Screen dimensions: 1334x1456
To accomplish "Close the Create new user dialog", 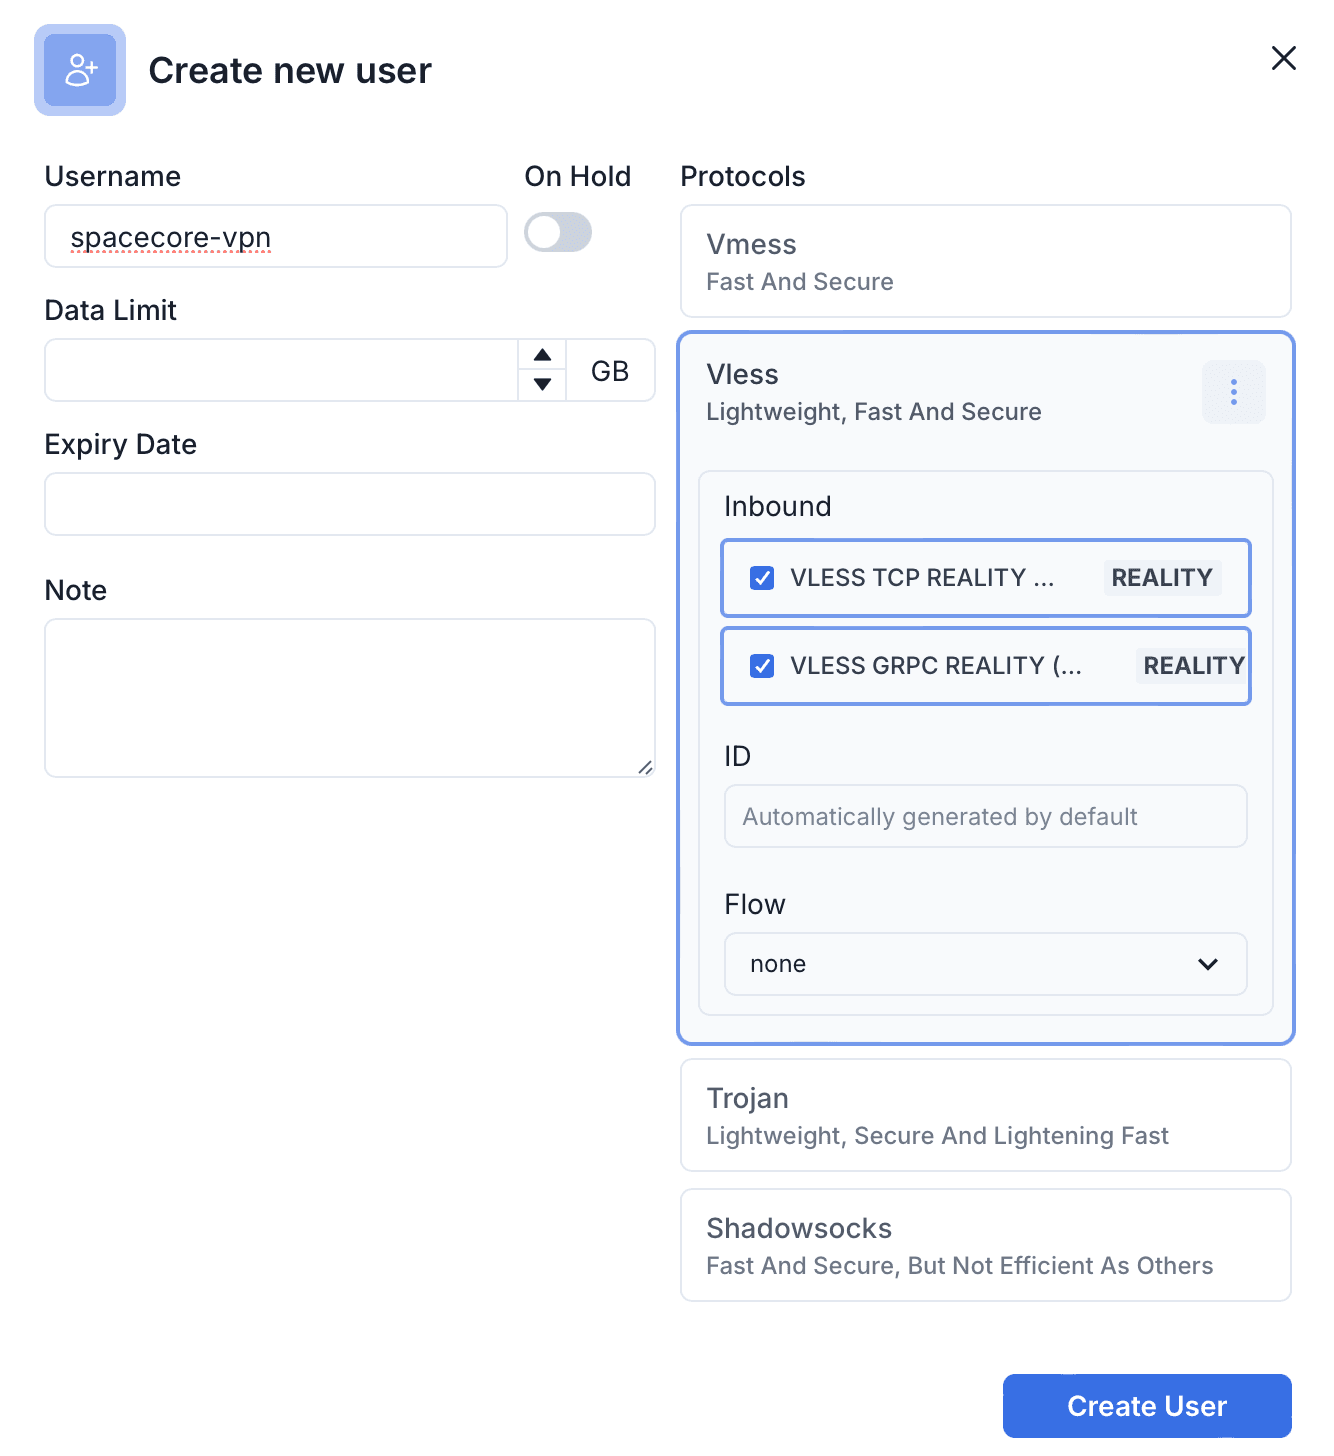I will [x=1283, y=58].
